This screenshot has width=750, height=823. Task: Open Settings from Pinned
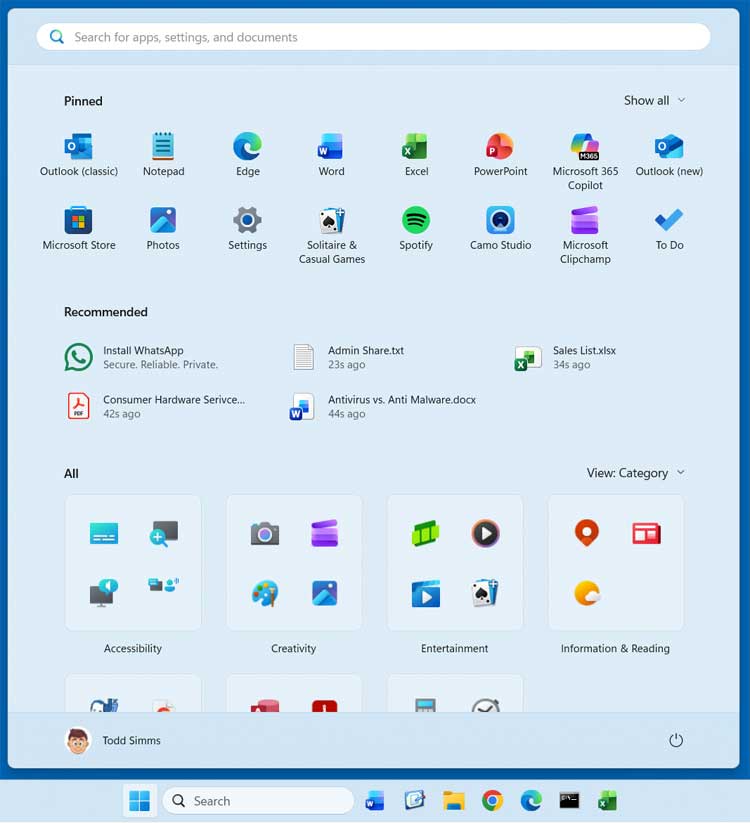pos(248,229)
